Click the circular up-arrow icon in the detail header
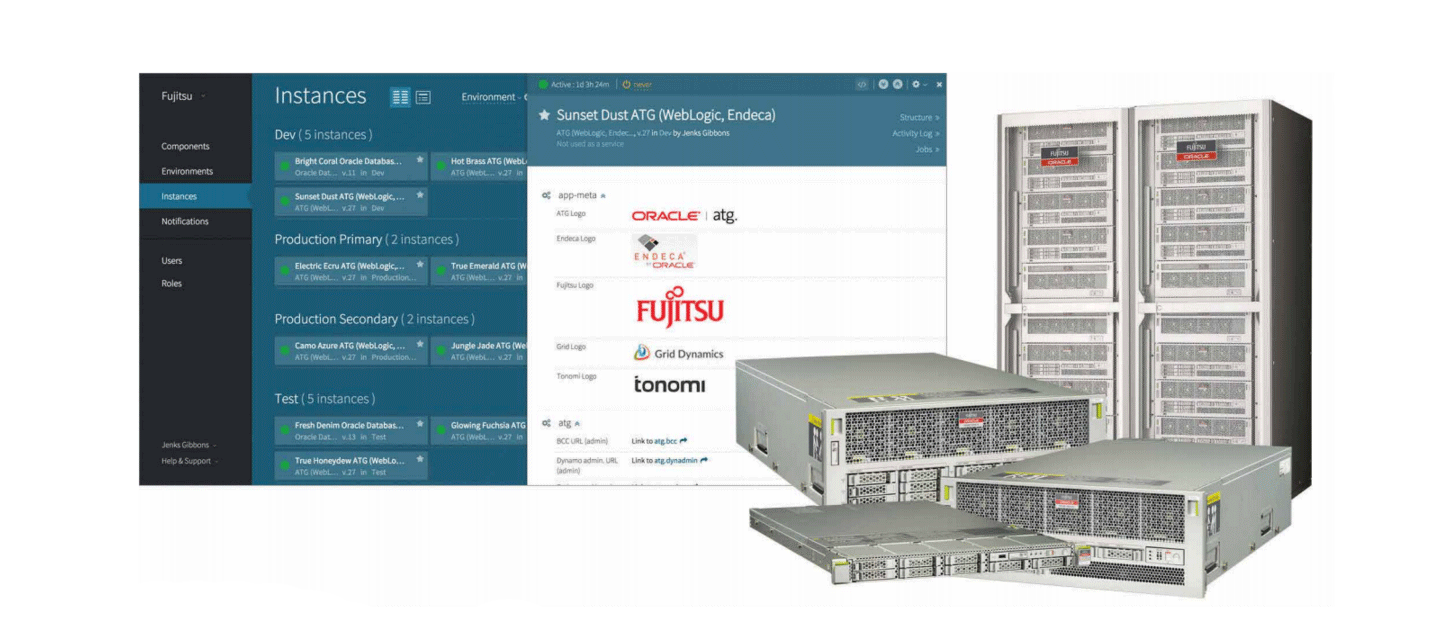The width and height of the screenshot is (1448, 632). click(898, 84)
